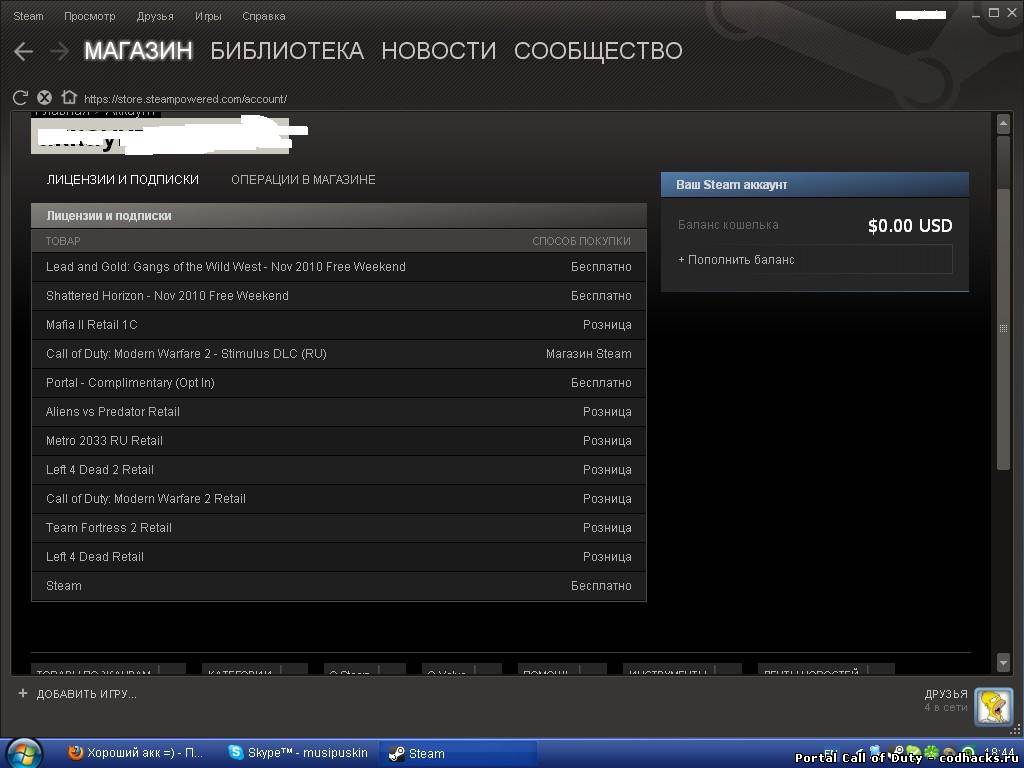1024x768 pixels.
Task: Click the Баланс кошелька label
Action: (728, 225)
